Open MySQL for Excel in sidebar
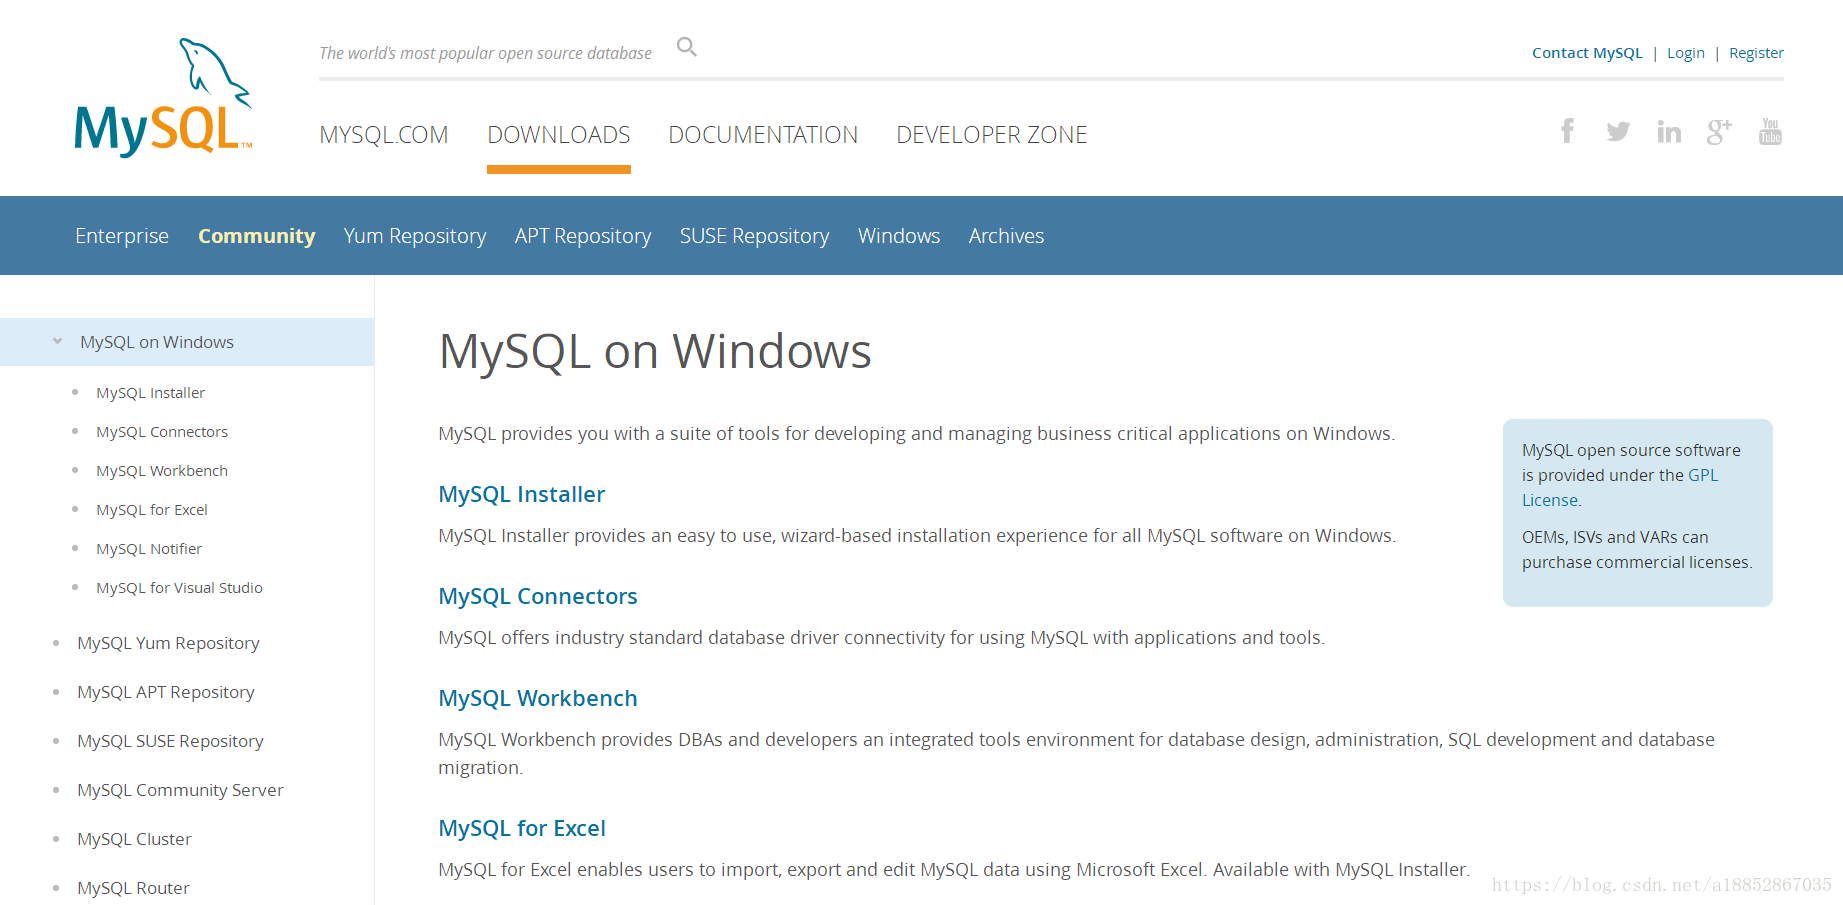Viewport: 1843px width, 905px height. pyautogui.click(x=152, y=510)
